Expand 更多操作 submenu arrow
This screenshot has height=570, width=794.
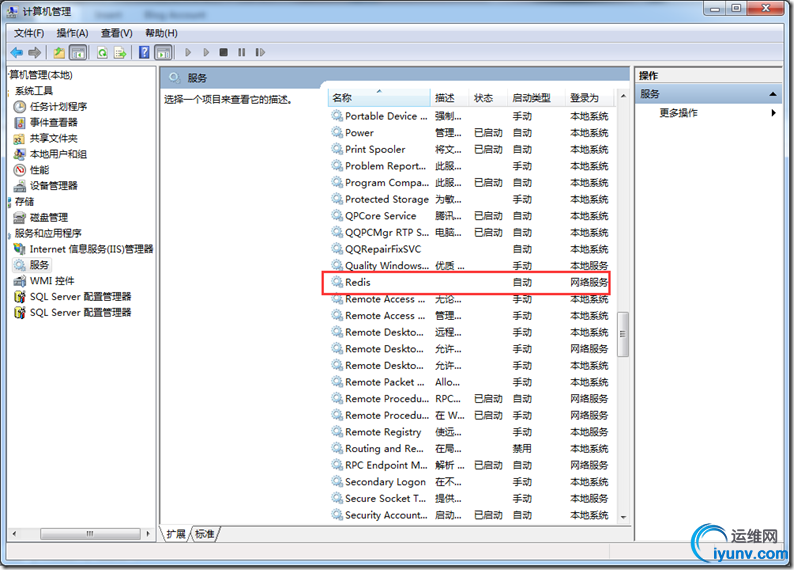[x=773, y=113]
